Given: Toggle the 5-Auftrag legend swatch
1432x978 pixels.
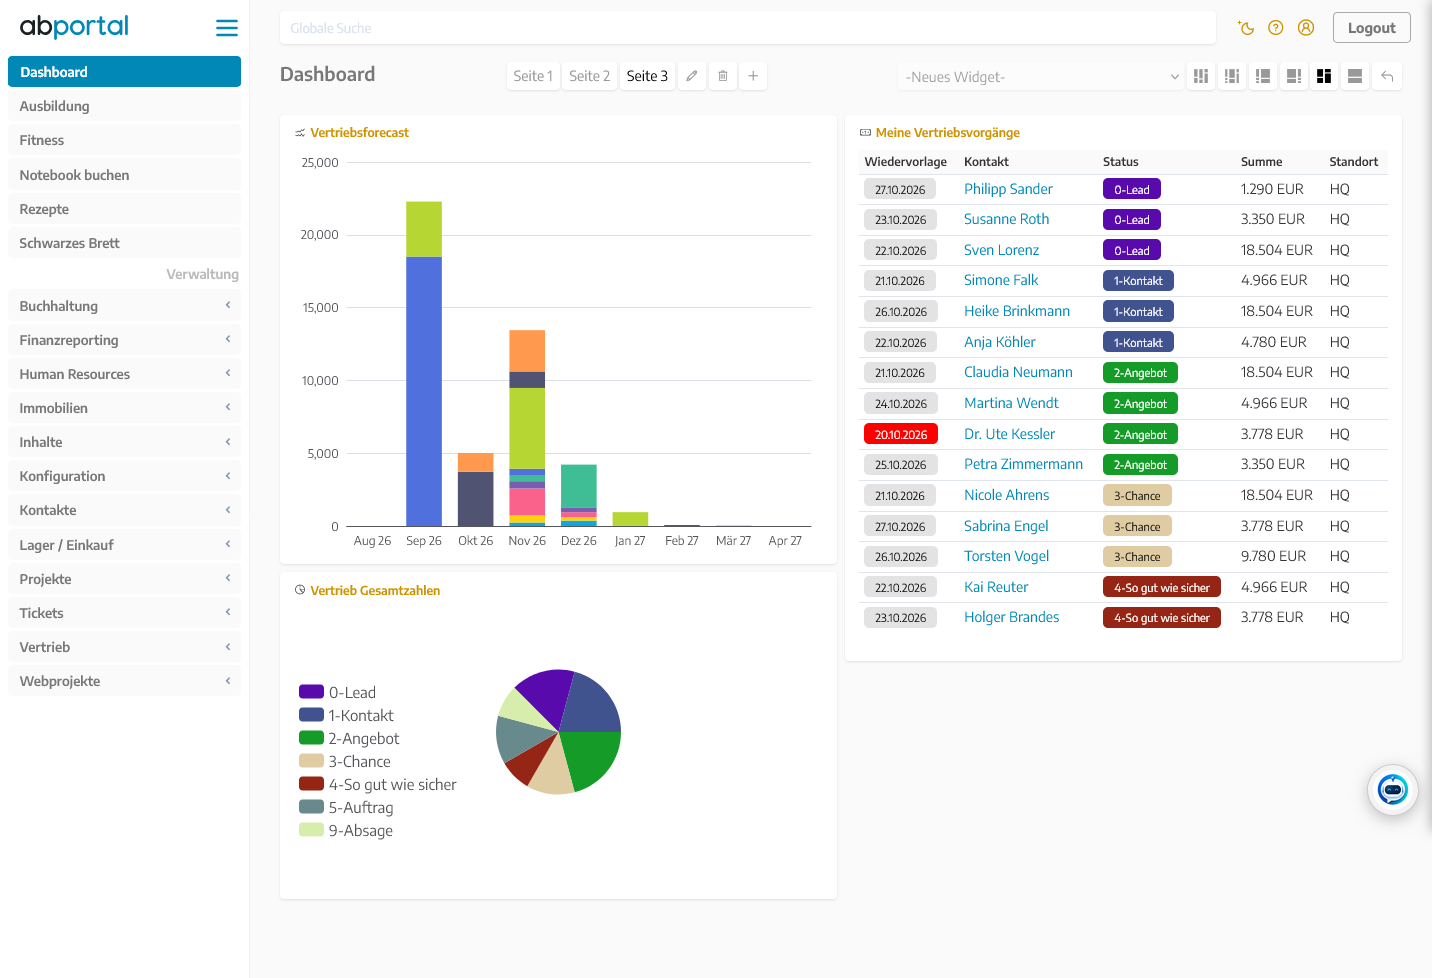Looking at the screenshot, I should pos(311,807).
